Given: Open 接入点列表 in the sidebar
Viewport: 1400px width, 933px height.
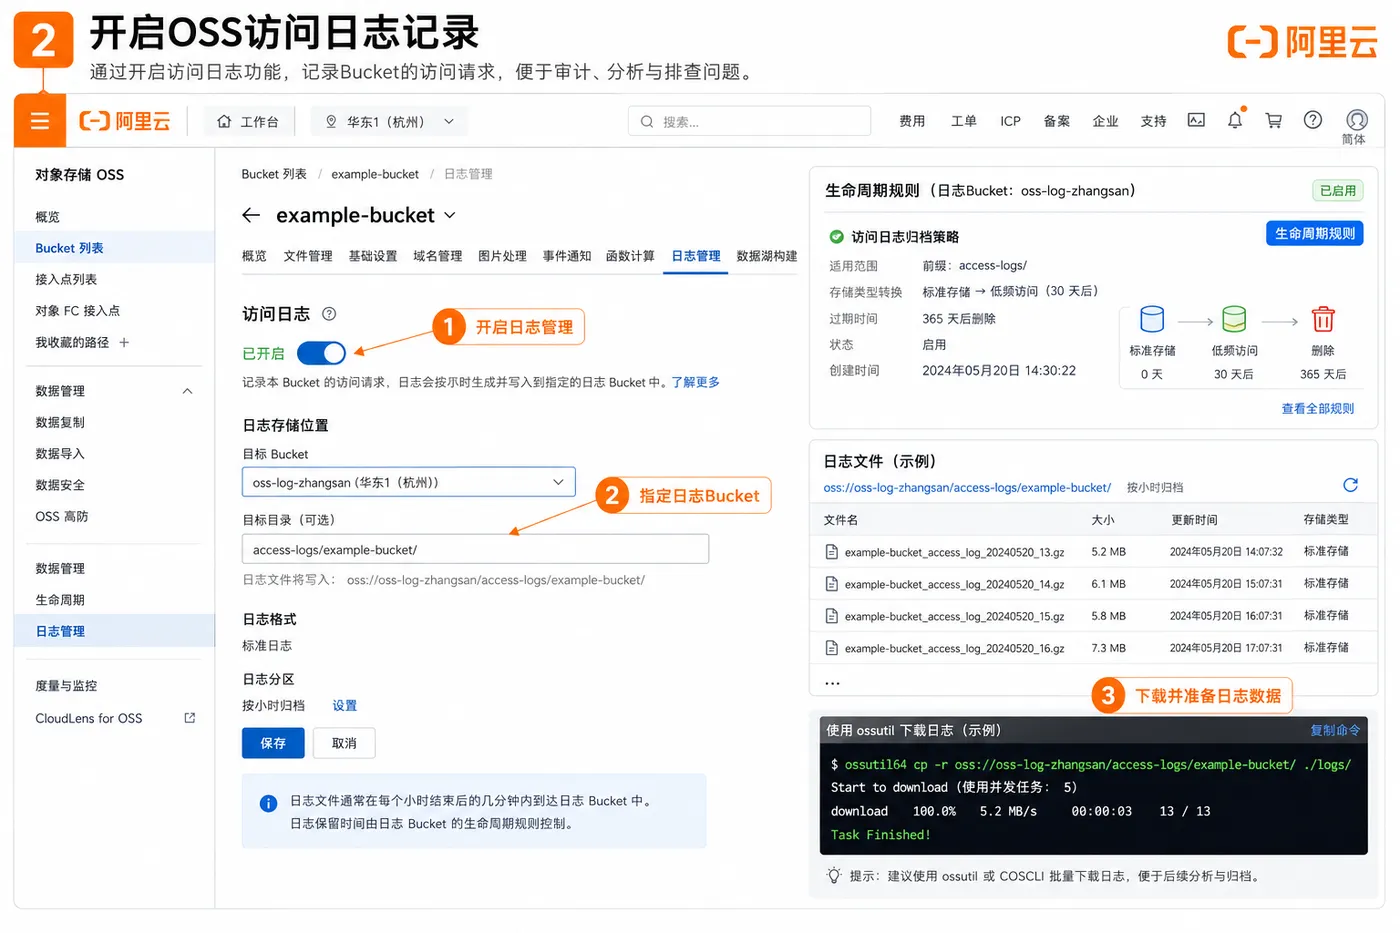Looking at the screenshot, I should (66, 279).
